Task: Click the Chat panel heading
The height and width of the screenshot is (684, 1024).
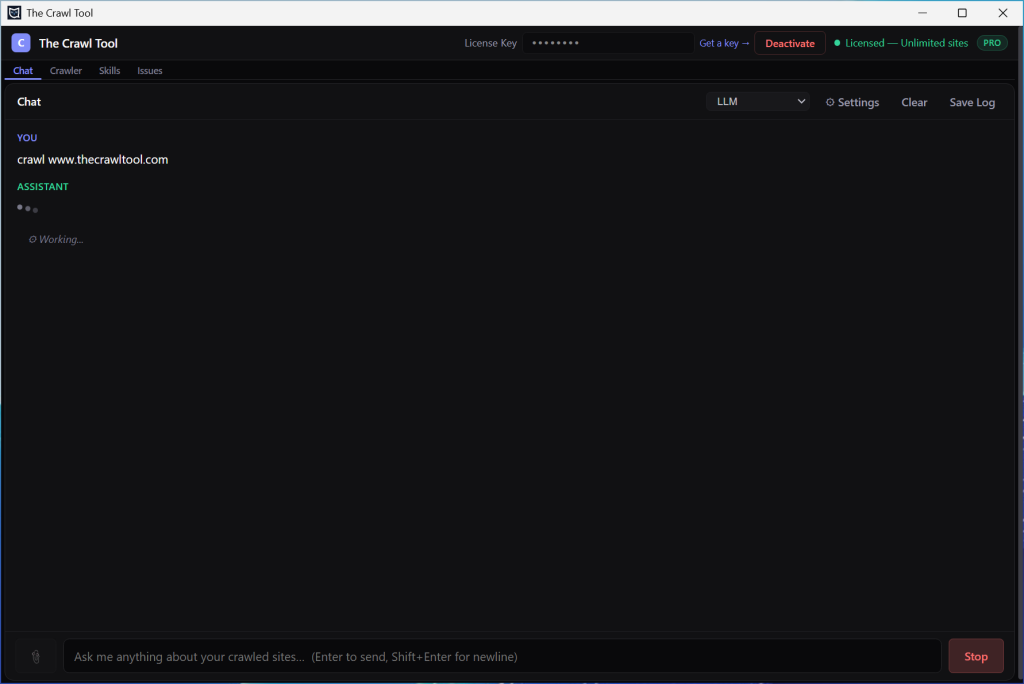Action: 29,102
